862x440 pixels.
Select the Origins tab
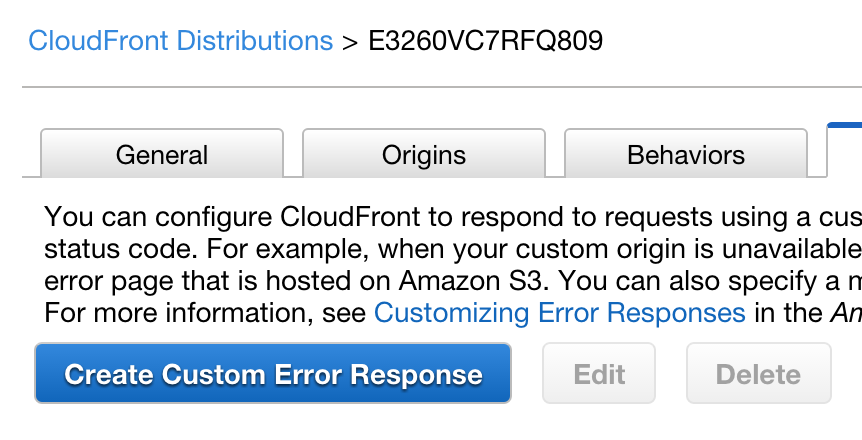424,155
